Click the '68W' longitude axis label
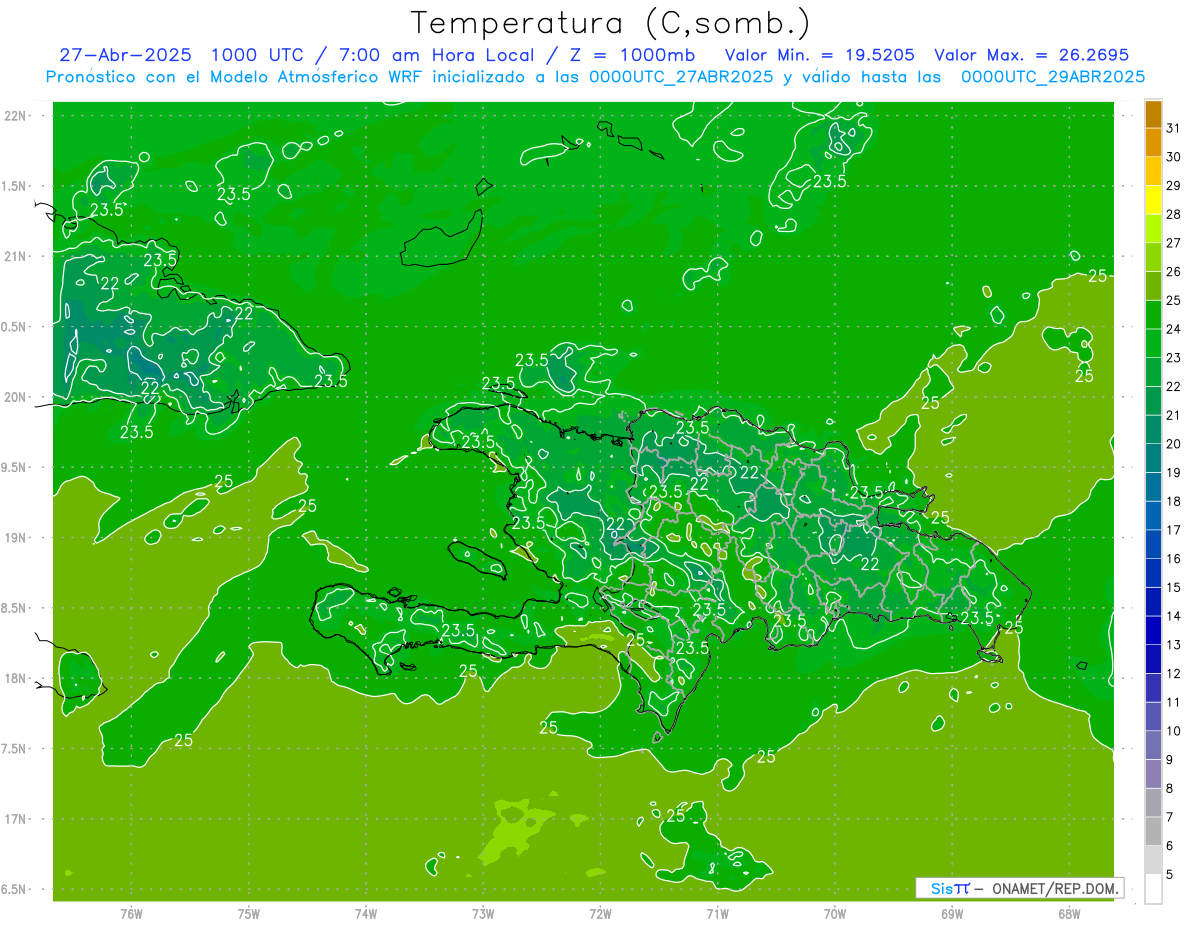 [1069, 913]
